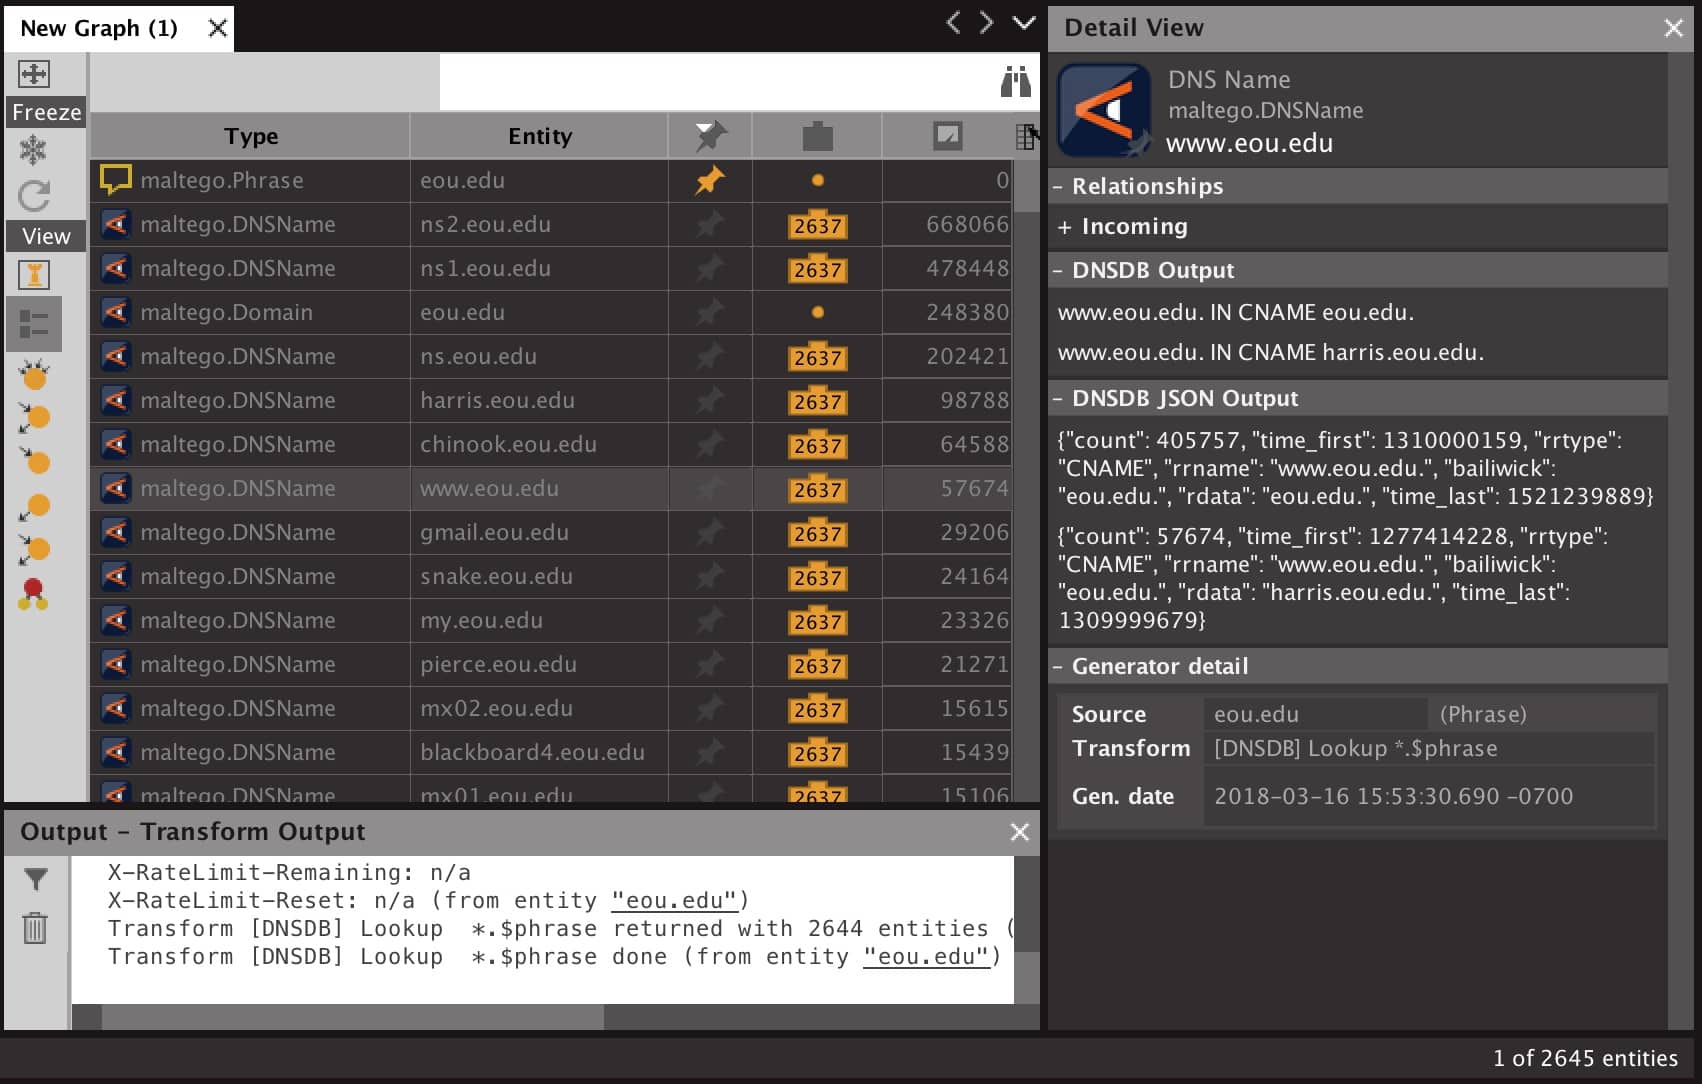Click the weight column header icon
Image resolution: width=1702 pixels, height=1084 pixels.
pyautogui.click(x=947, y=136)
